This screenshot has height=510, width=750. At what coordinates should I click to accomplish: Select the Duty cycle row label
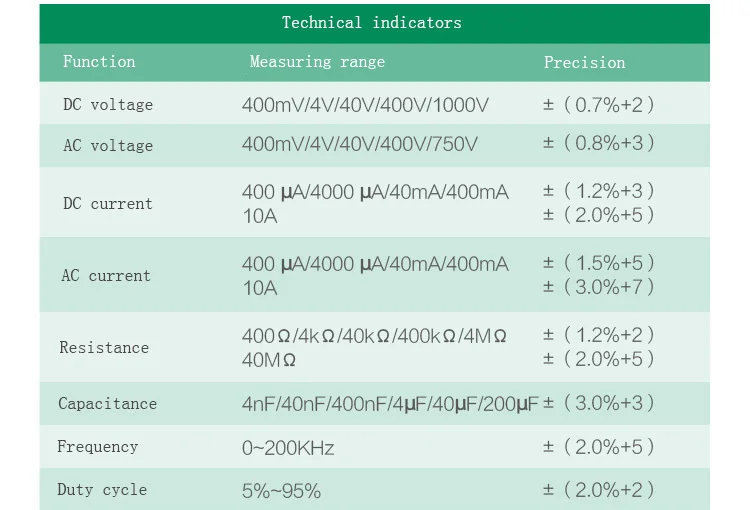pos(101,490)
